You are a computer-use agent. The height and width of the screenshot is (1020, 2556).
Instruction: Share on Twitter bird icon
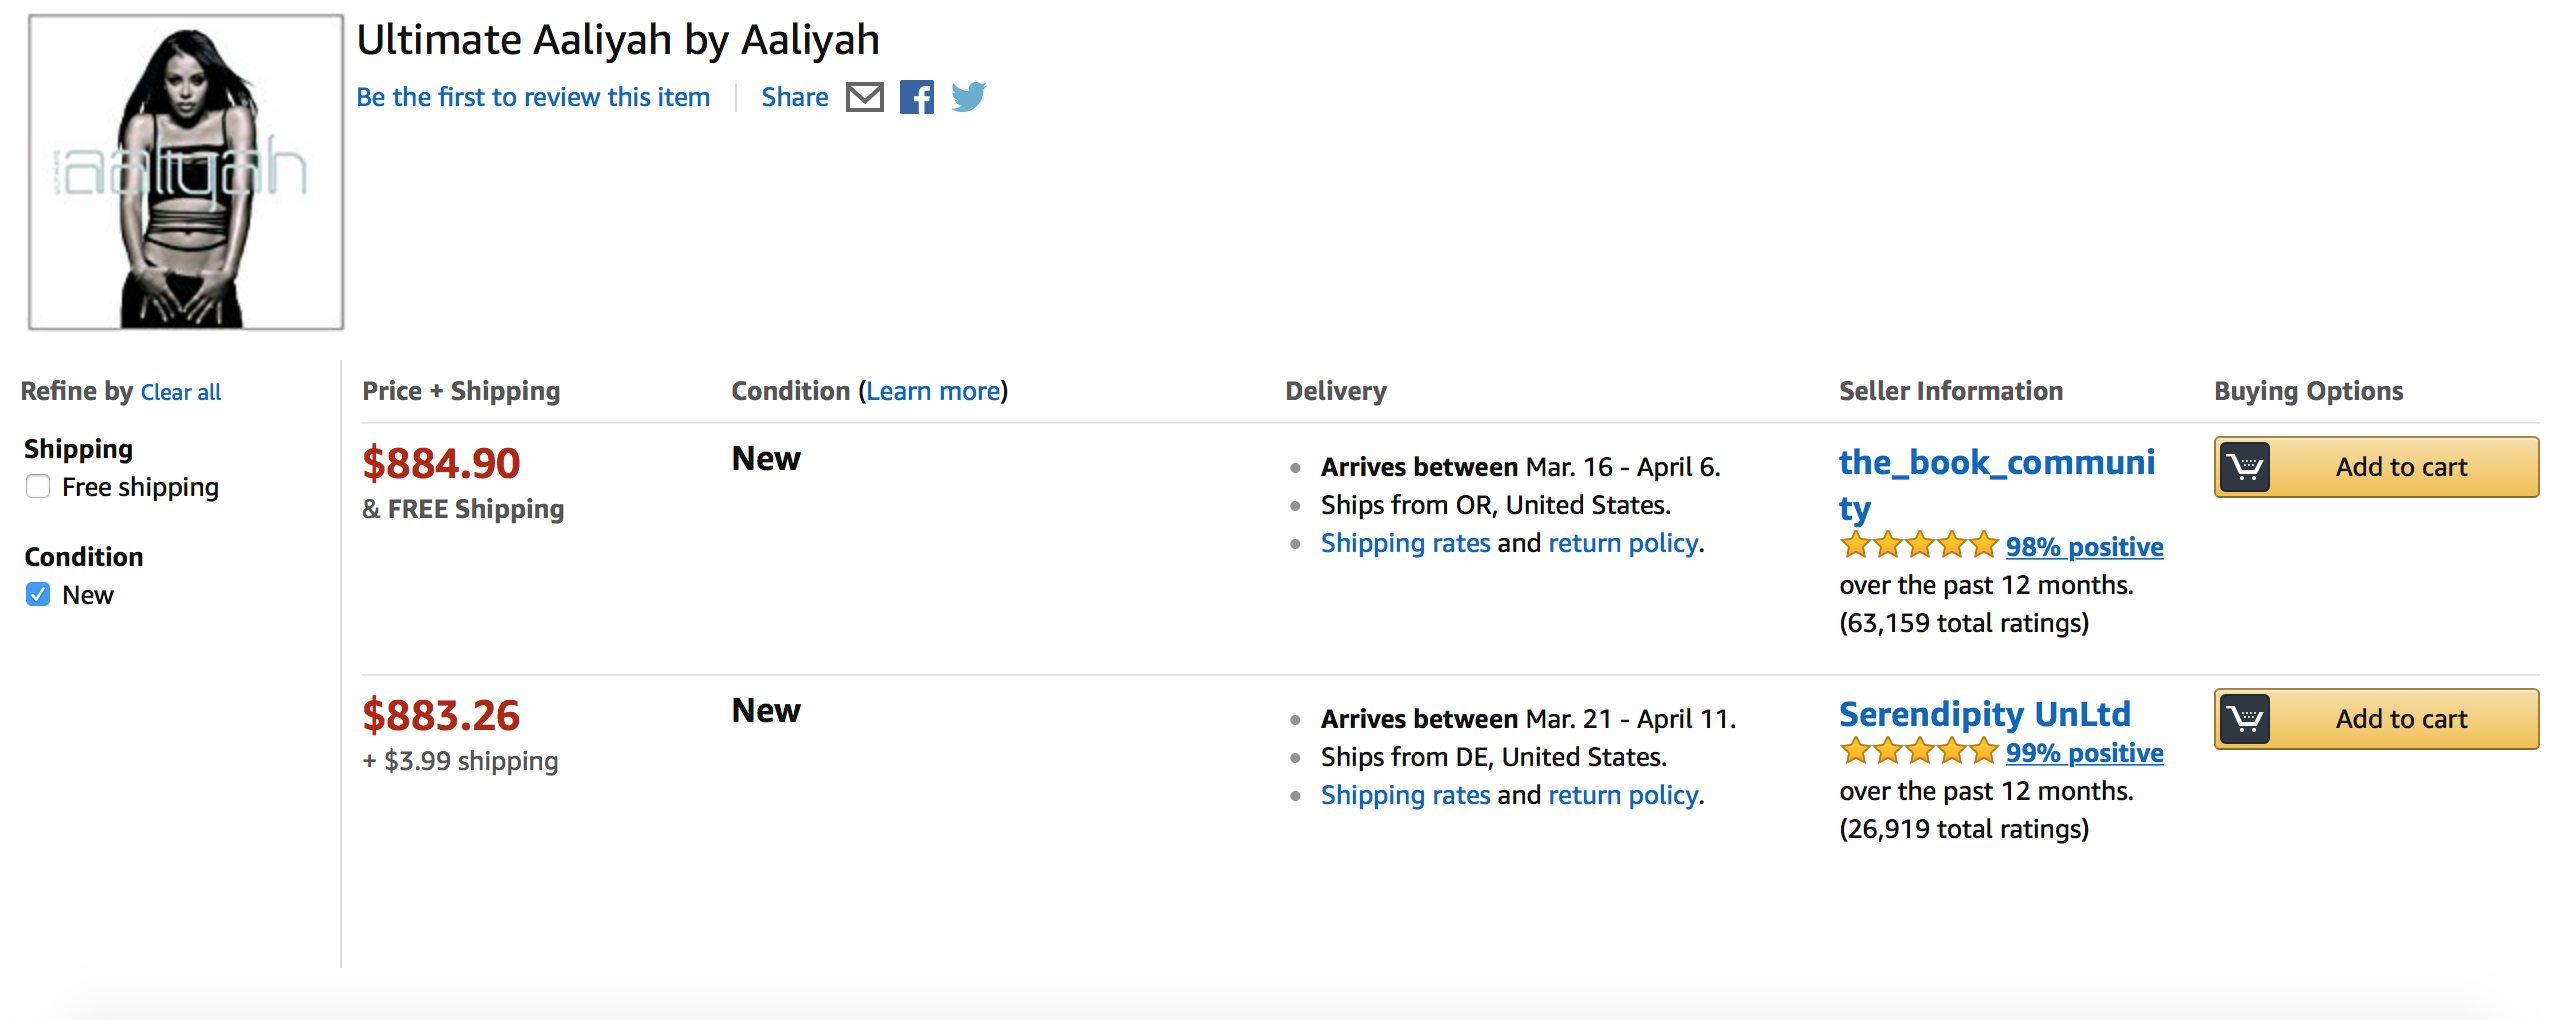coord(968,97)
